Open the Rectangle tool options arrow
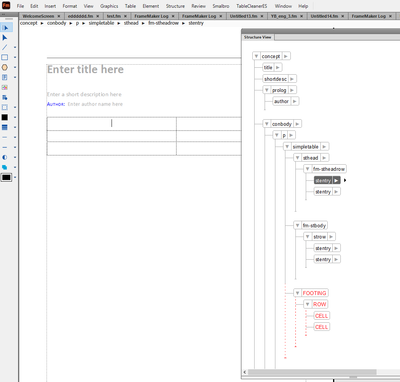 15,57
